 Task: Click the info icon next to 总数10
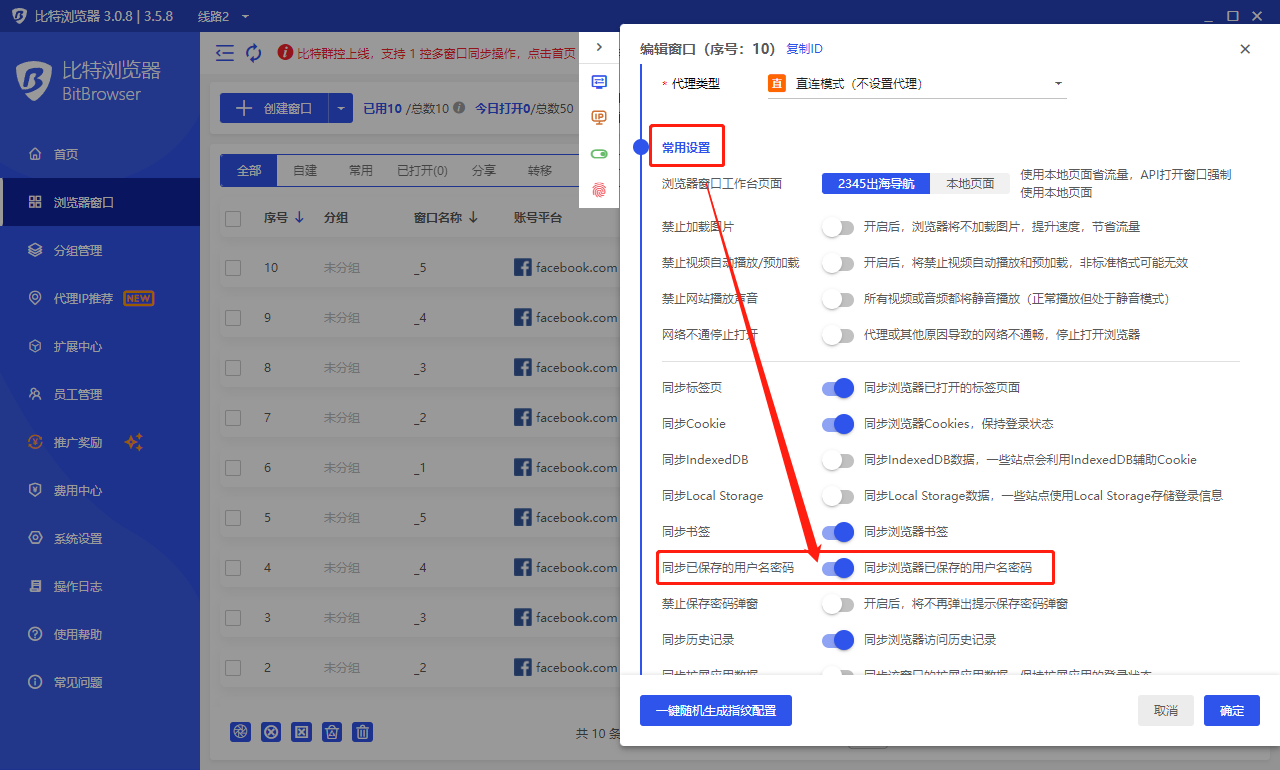coord(459,108)
